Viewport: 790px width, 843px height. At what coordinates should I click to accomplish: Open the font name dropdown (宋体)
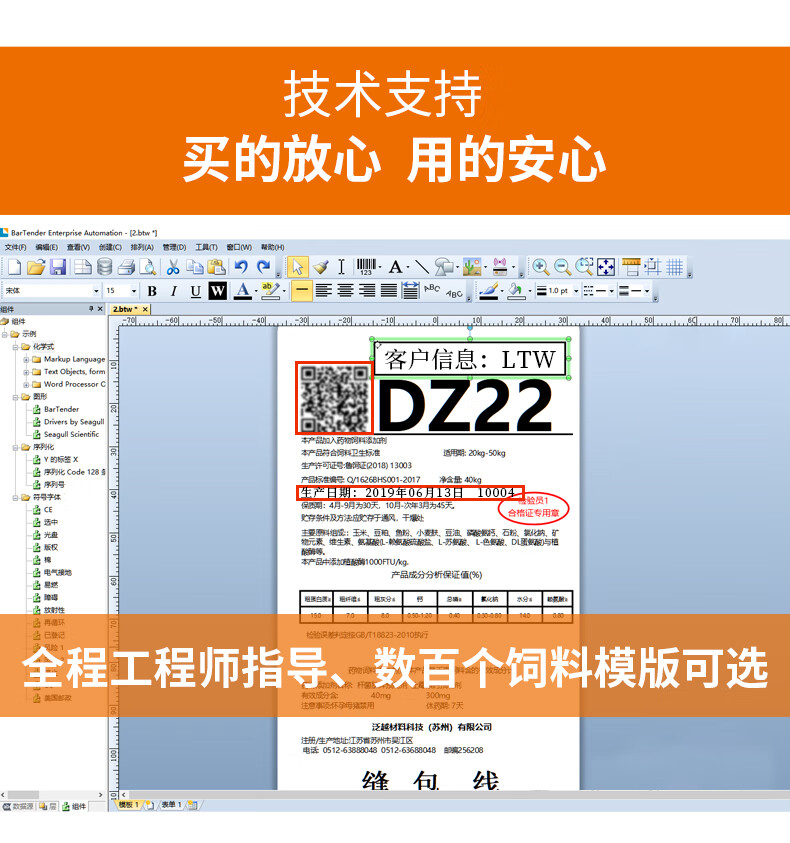pyautogui.click(x=96, y=291)
